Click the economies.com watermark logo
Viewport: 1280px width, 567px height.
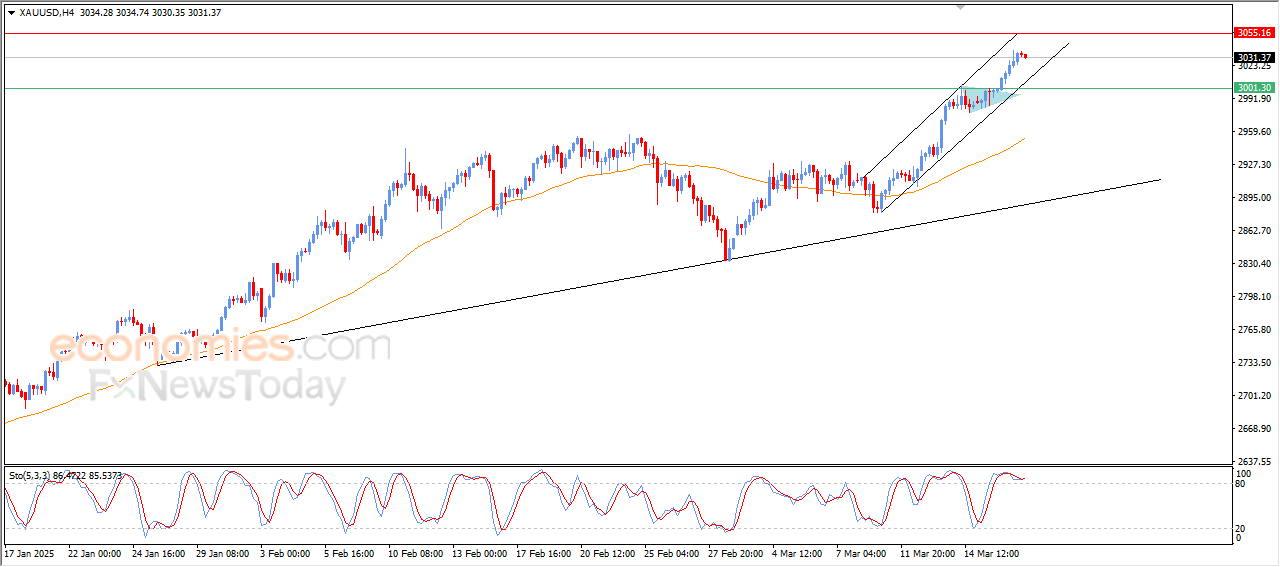tap(220, 346)
